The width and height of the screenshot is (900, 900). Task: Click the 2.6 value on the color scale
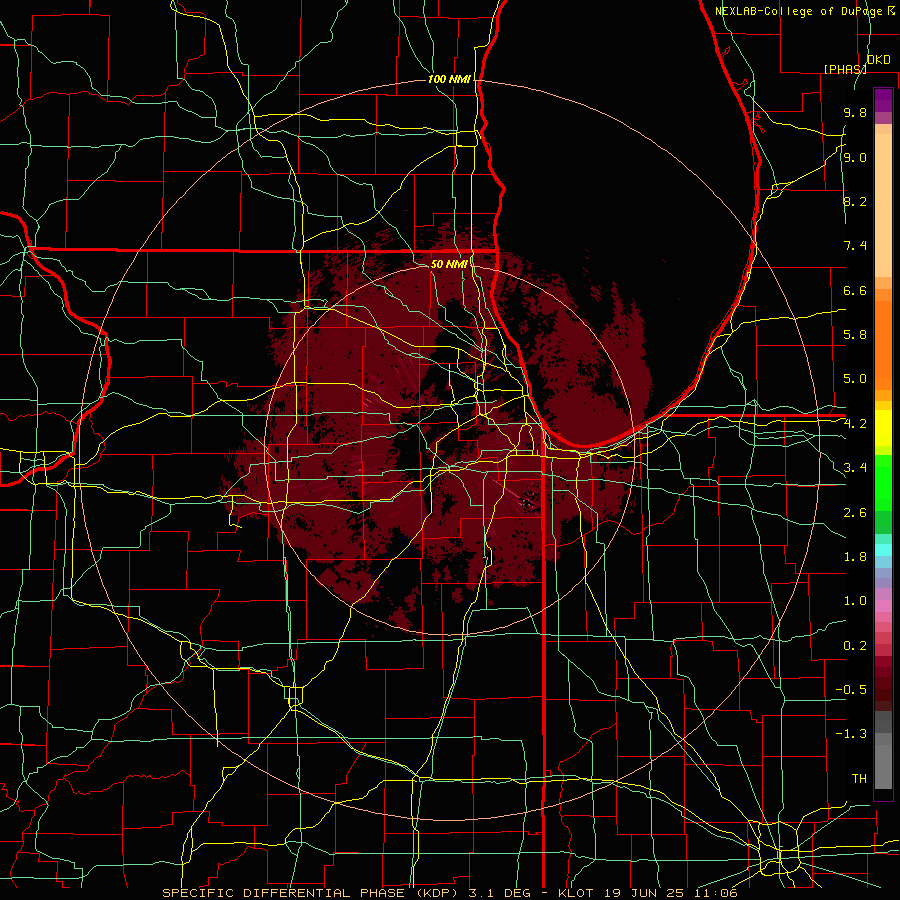tap(855, 513)
